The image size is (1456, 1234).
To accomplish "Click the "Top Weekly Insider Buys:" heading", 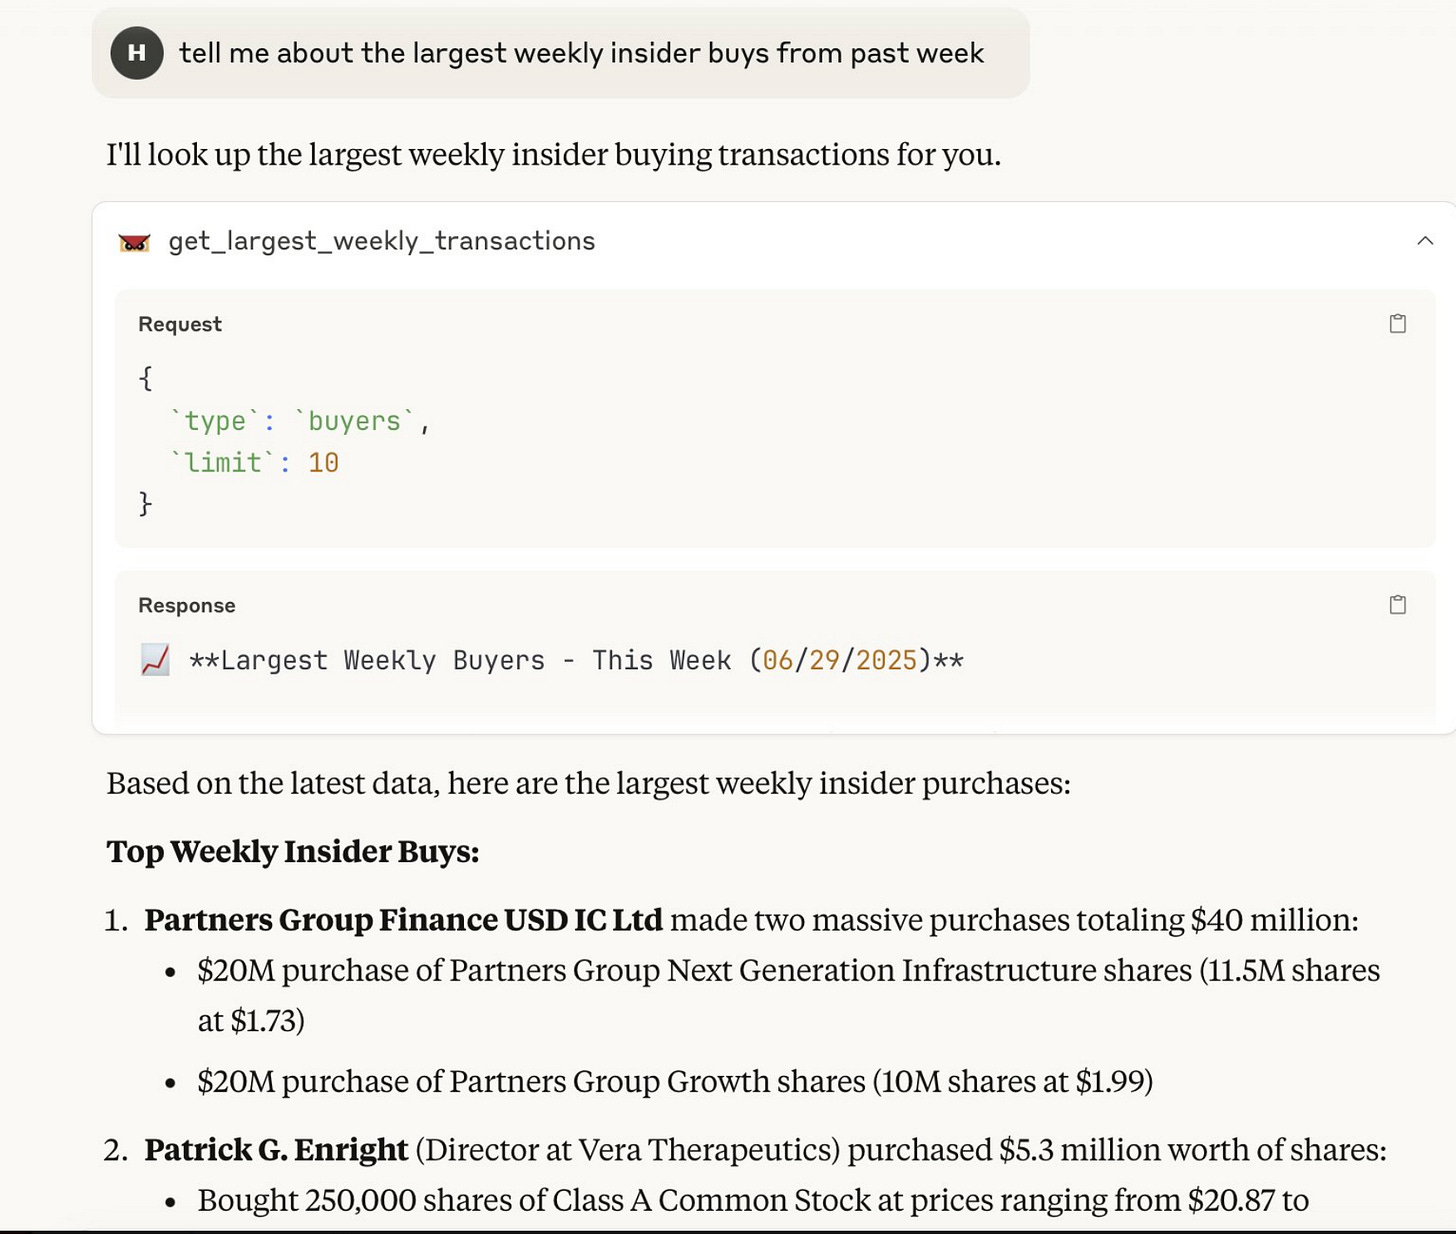I will point(293,851).
